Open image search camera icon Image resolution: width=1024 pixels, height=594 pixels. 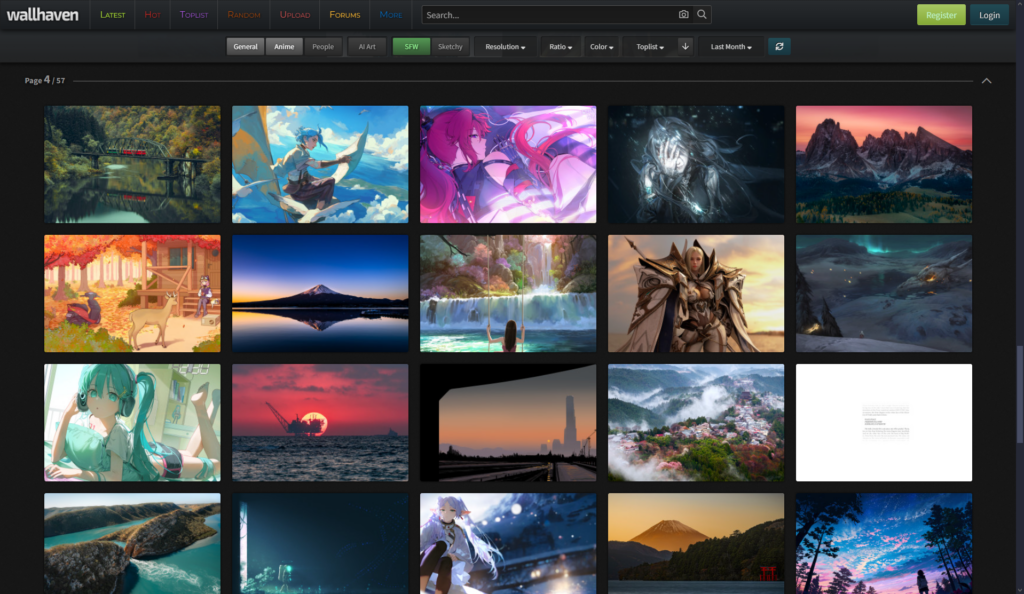(683, 14)
